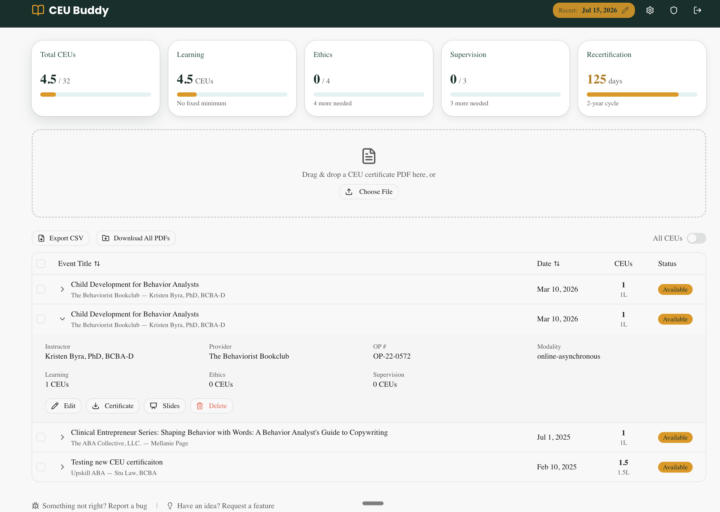Sort by Event Title arrows icon
The height and width of the screenshot is (512, 720).
[x=97, y=264]
